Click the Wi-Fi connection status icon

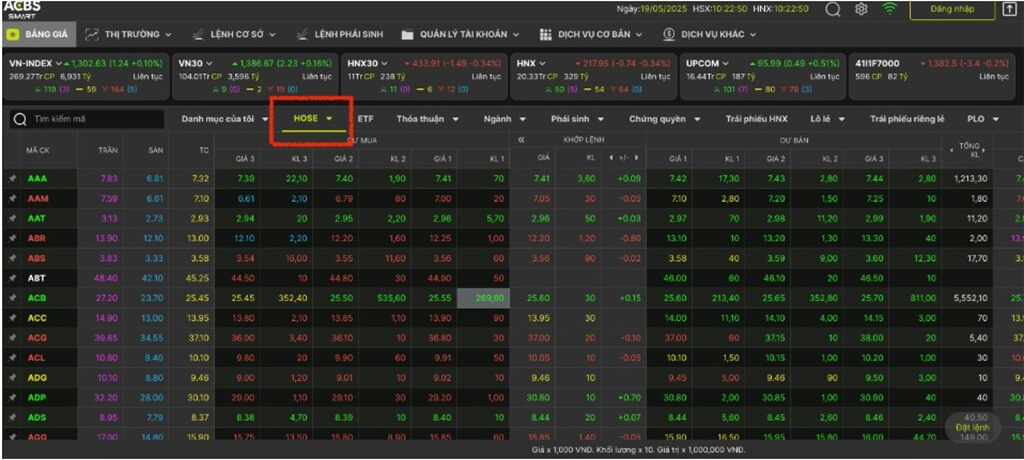(x=889, y=9)
